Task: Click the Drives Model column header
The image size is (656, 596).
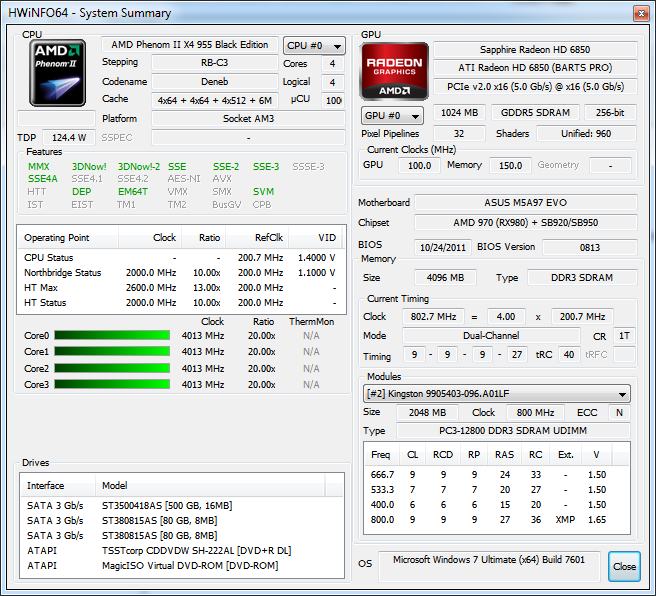Action: tap(210, 486)
